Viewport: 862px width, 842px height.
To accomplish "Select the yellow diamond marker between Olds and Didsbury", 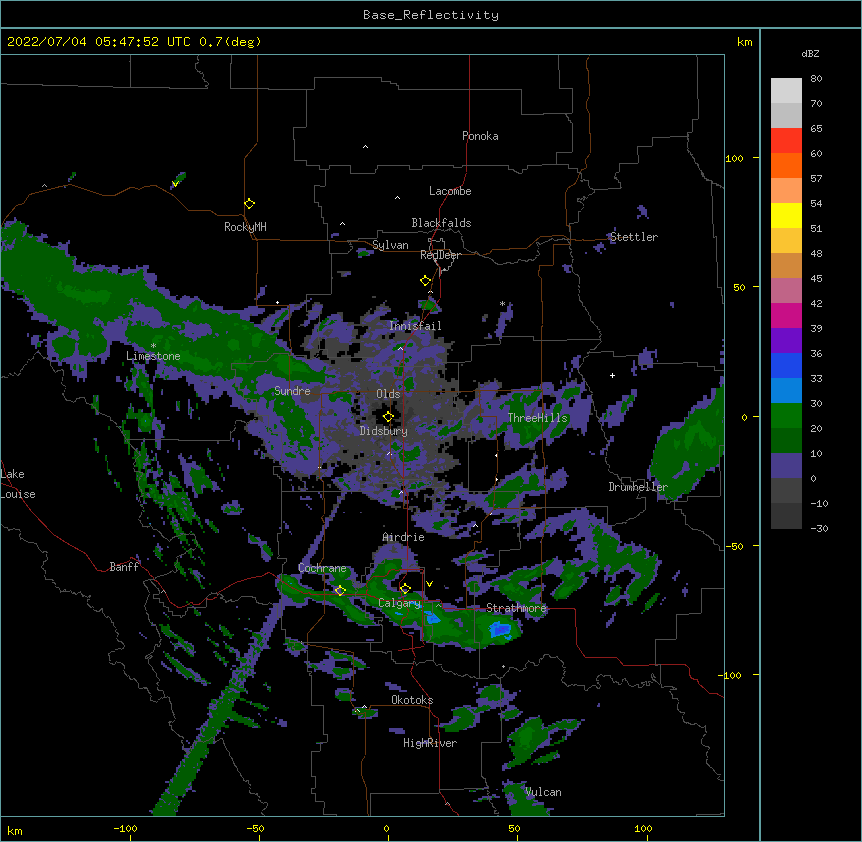I will pyautogui.click(x=388, y=416).
